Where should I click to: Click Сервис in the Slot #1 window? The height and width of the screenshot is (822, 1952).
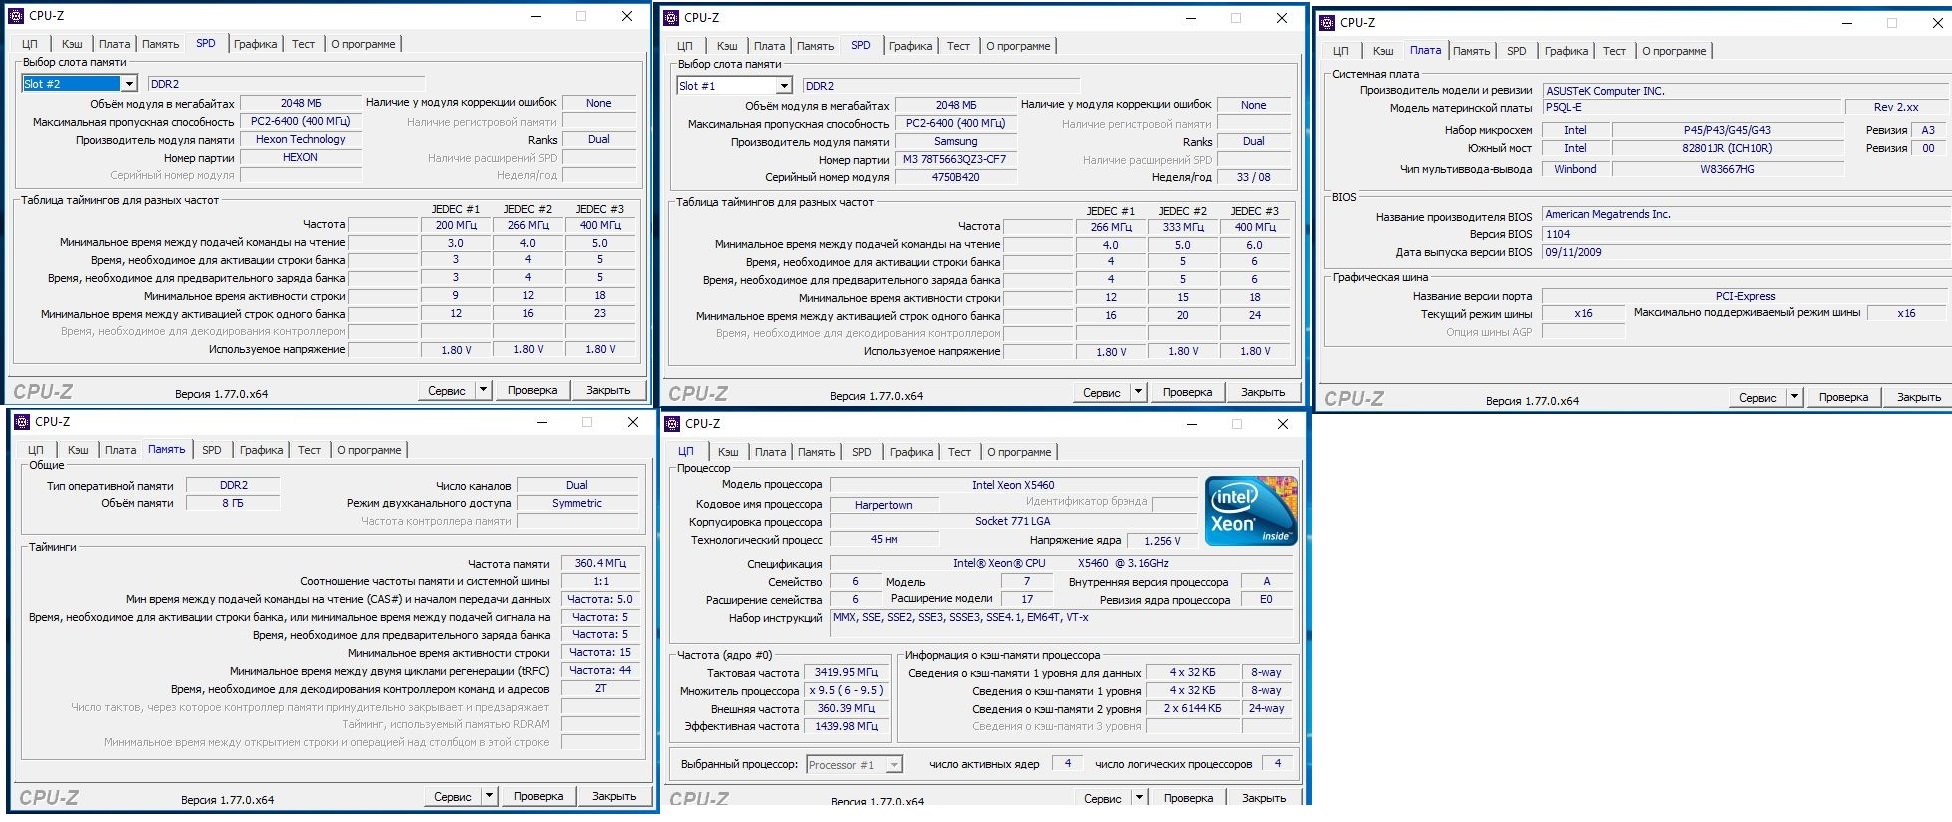[1102, 392]
